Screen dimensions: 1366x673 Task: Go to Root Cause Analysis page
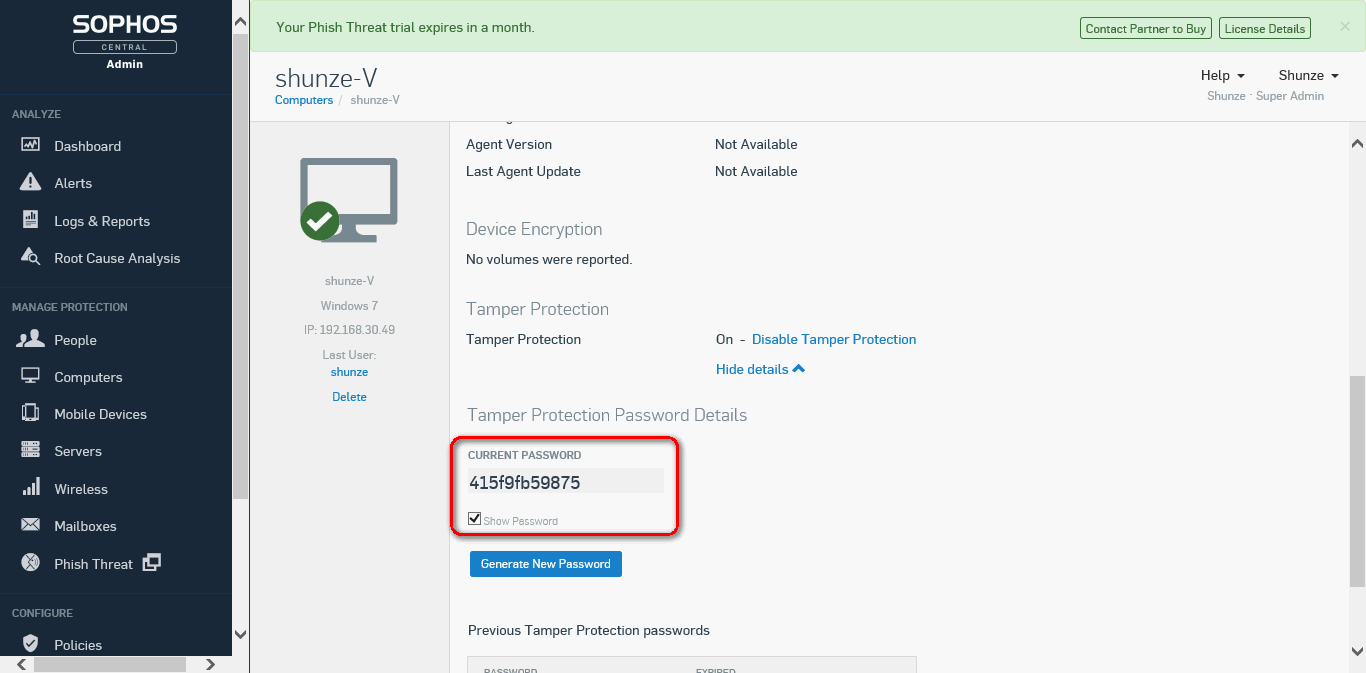point(117,258)
